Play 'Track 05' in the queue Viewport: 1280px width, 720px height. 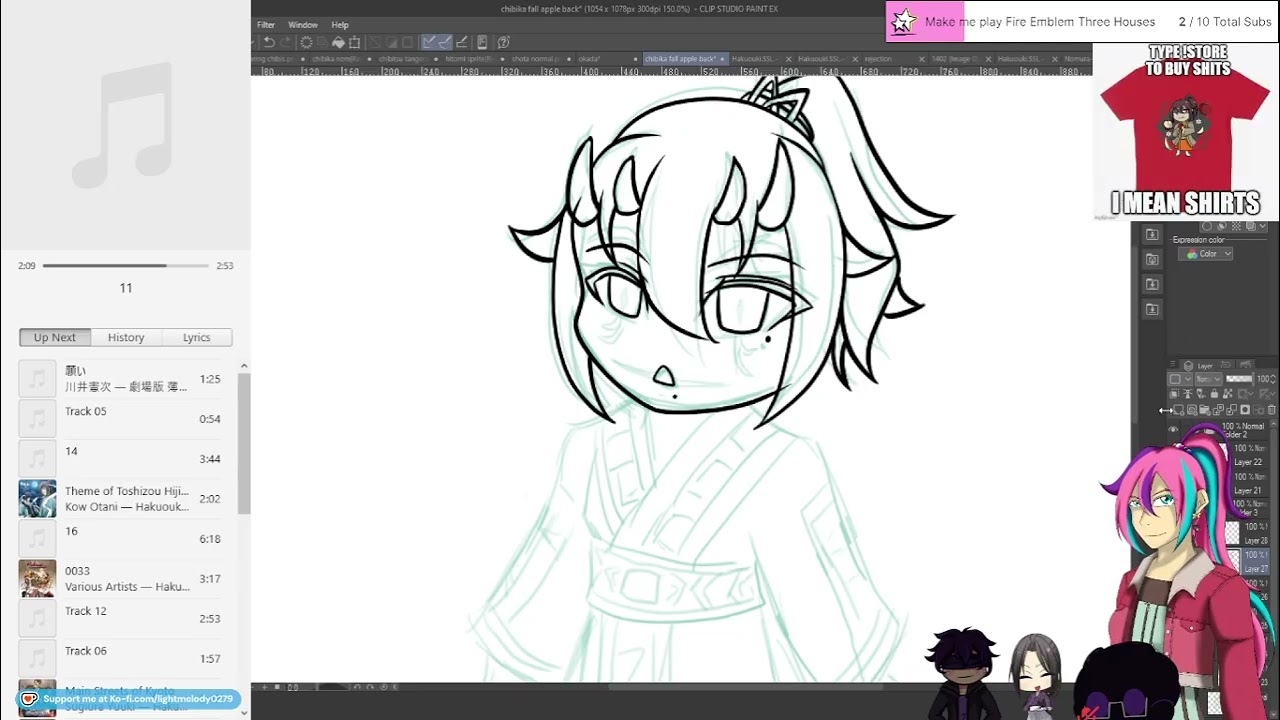click(x=126, y=418)
